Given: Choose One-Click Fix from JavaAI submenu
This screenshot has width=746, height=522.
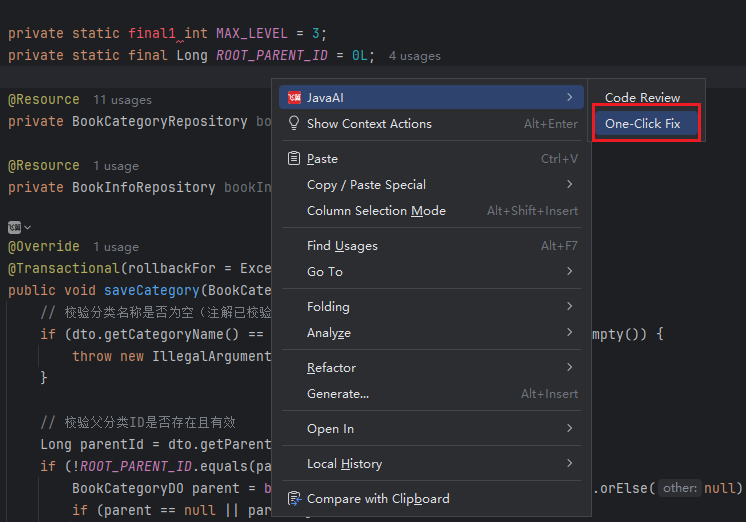Looking at the screenshot, I should click(x=642, y=123).
